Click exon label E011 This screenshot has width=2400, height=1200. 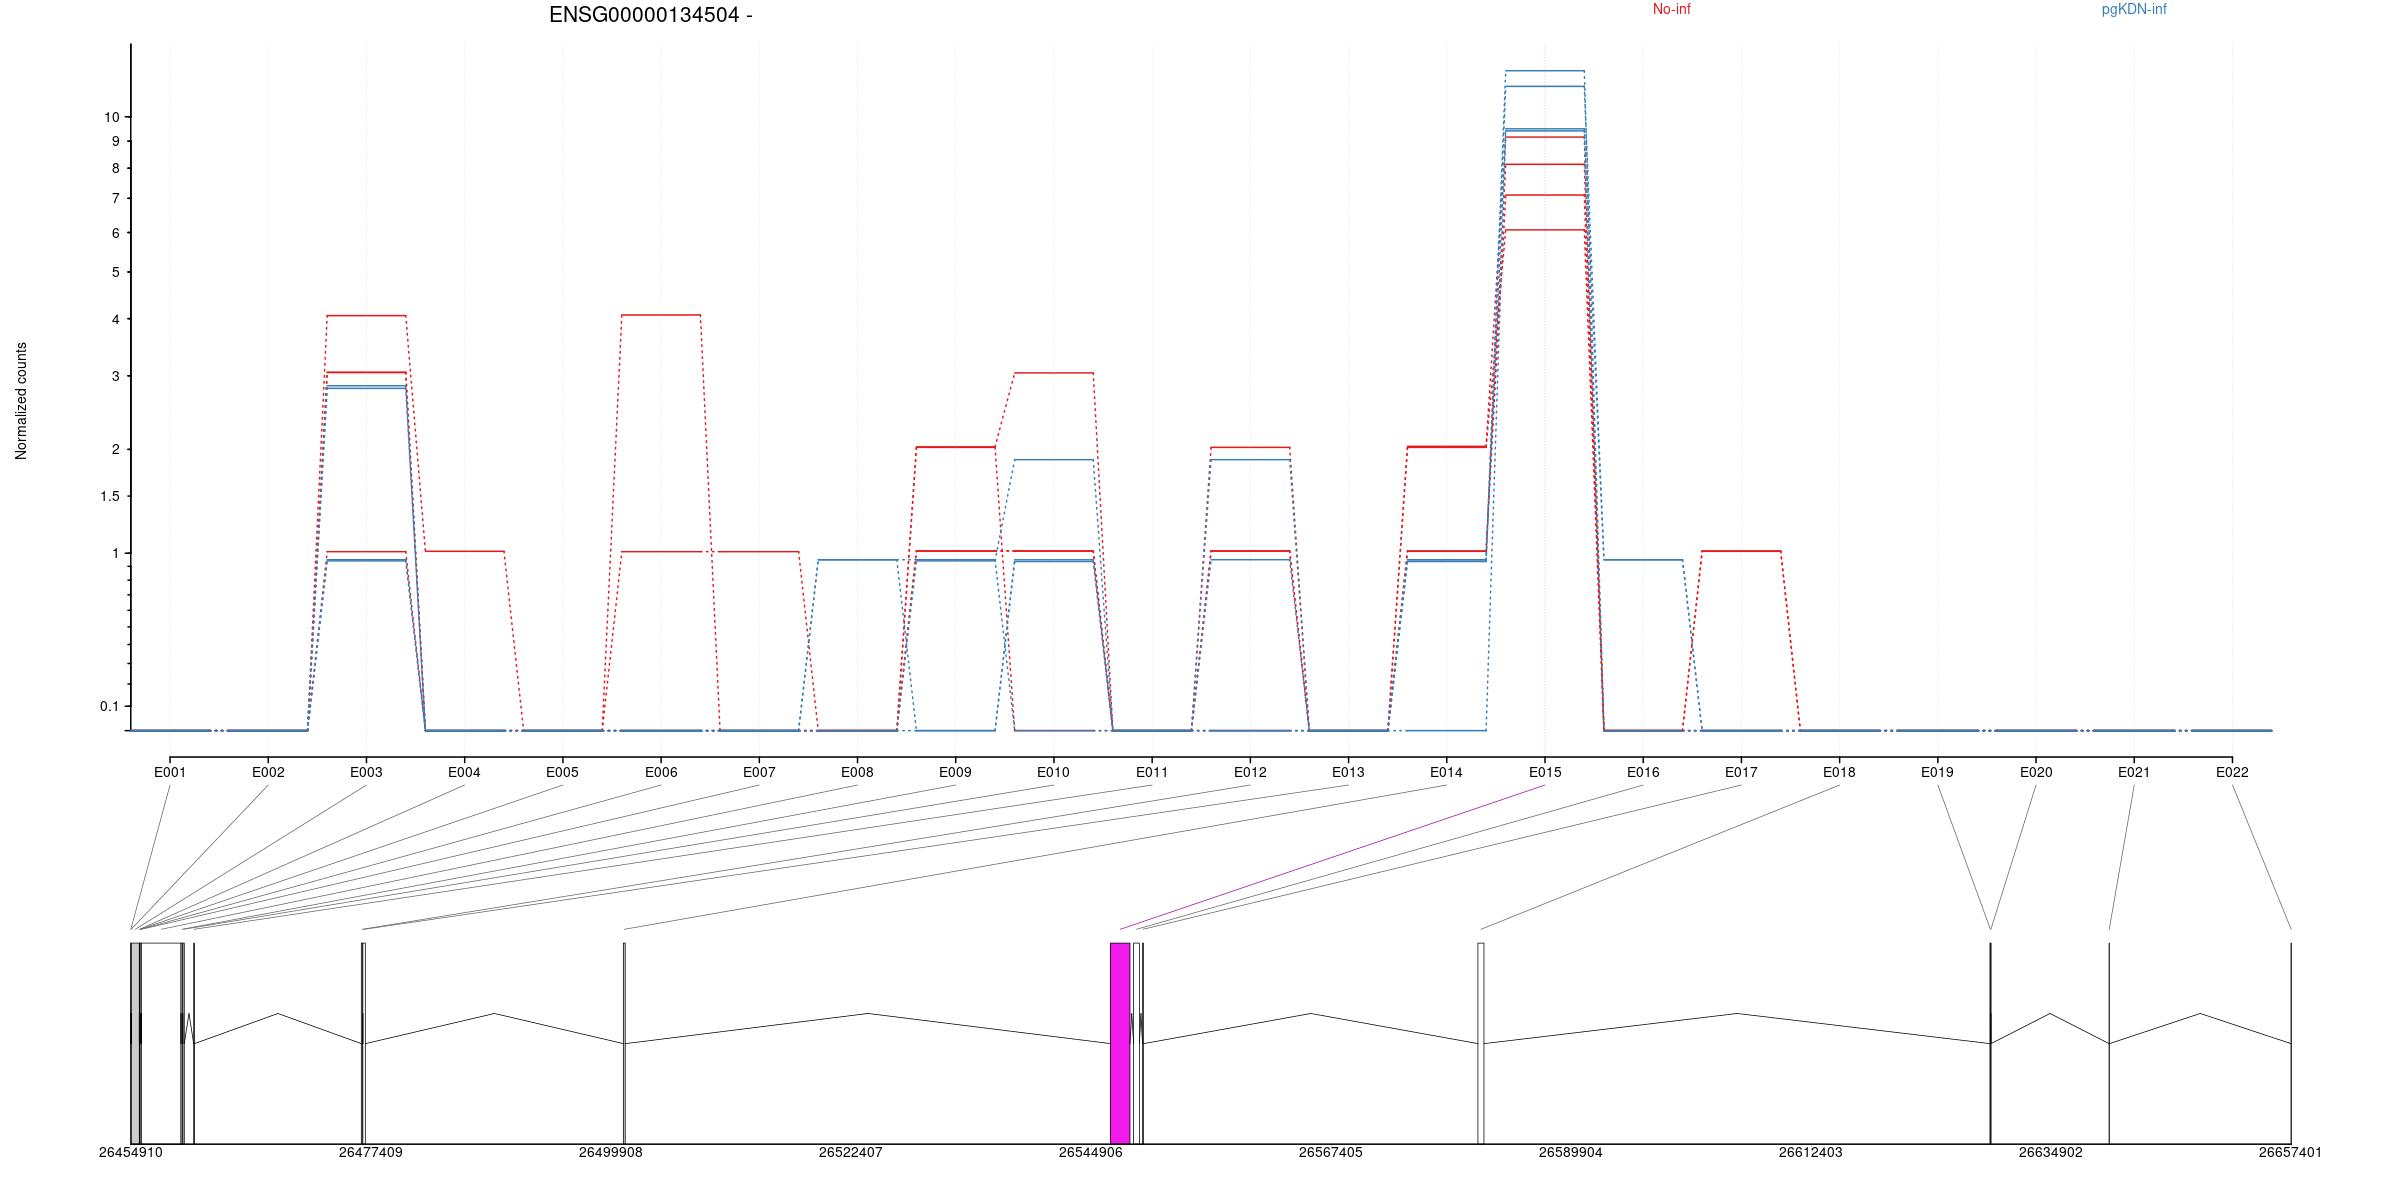(x=1152, y=772)
